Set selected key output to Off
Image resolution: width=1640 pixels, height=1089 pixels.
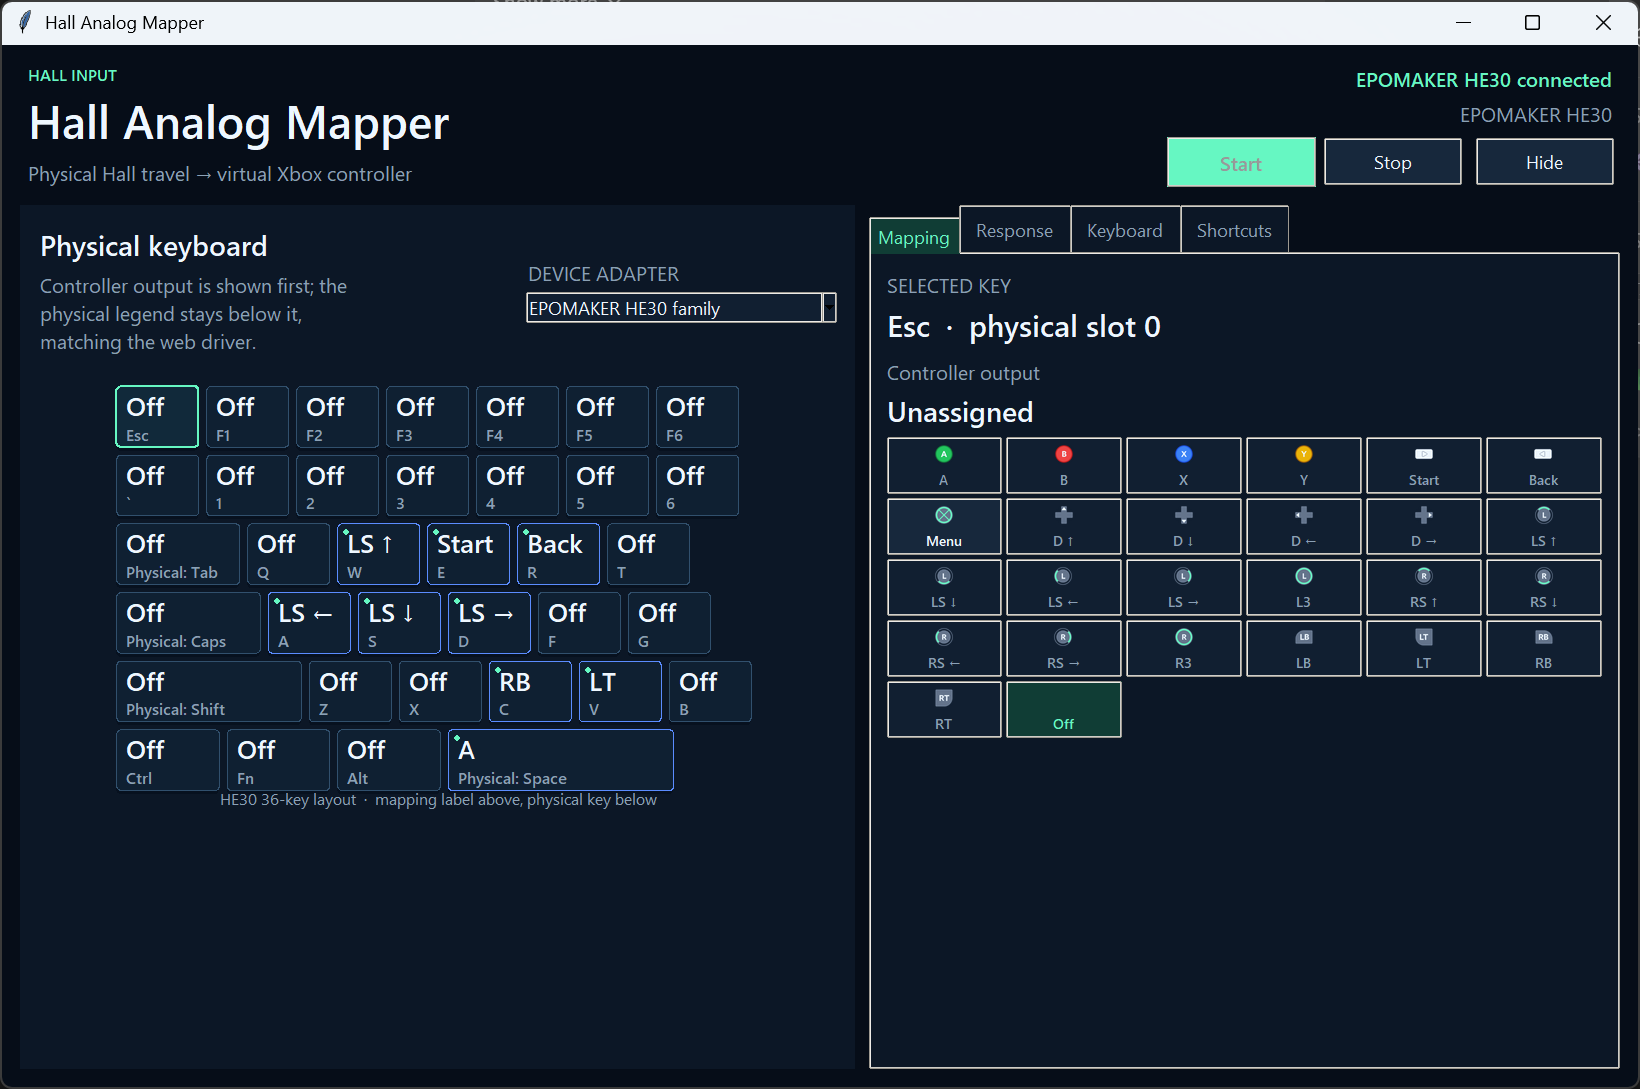[x=1064, y=709]
